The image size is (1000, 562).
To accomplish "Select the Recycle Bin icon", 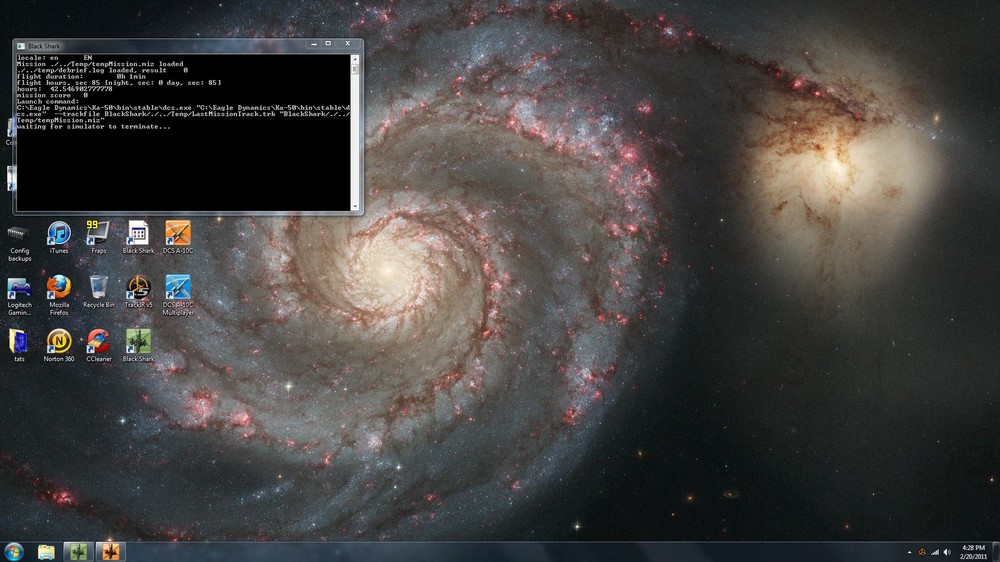I will pyautogui.click(x=98, y=292).
